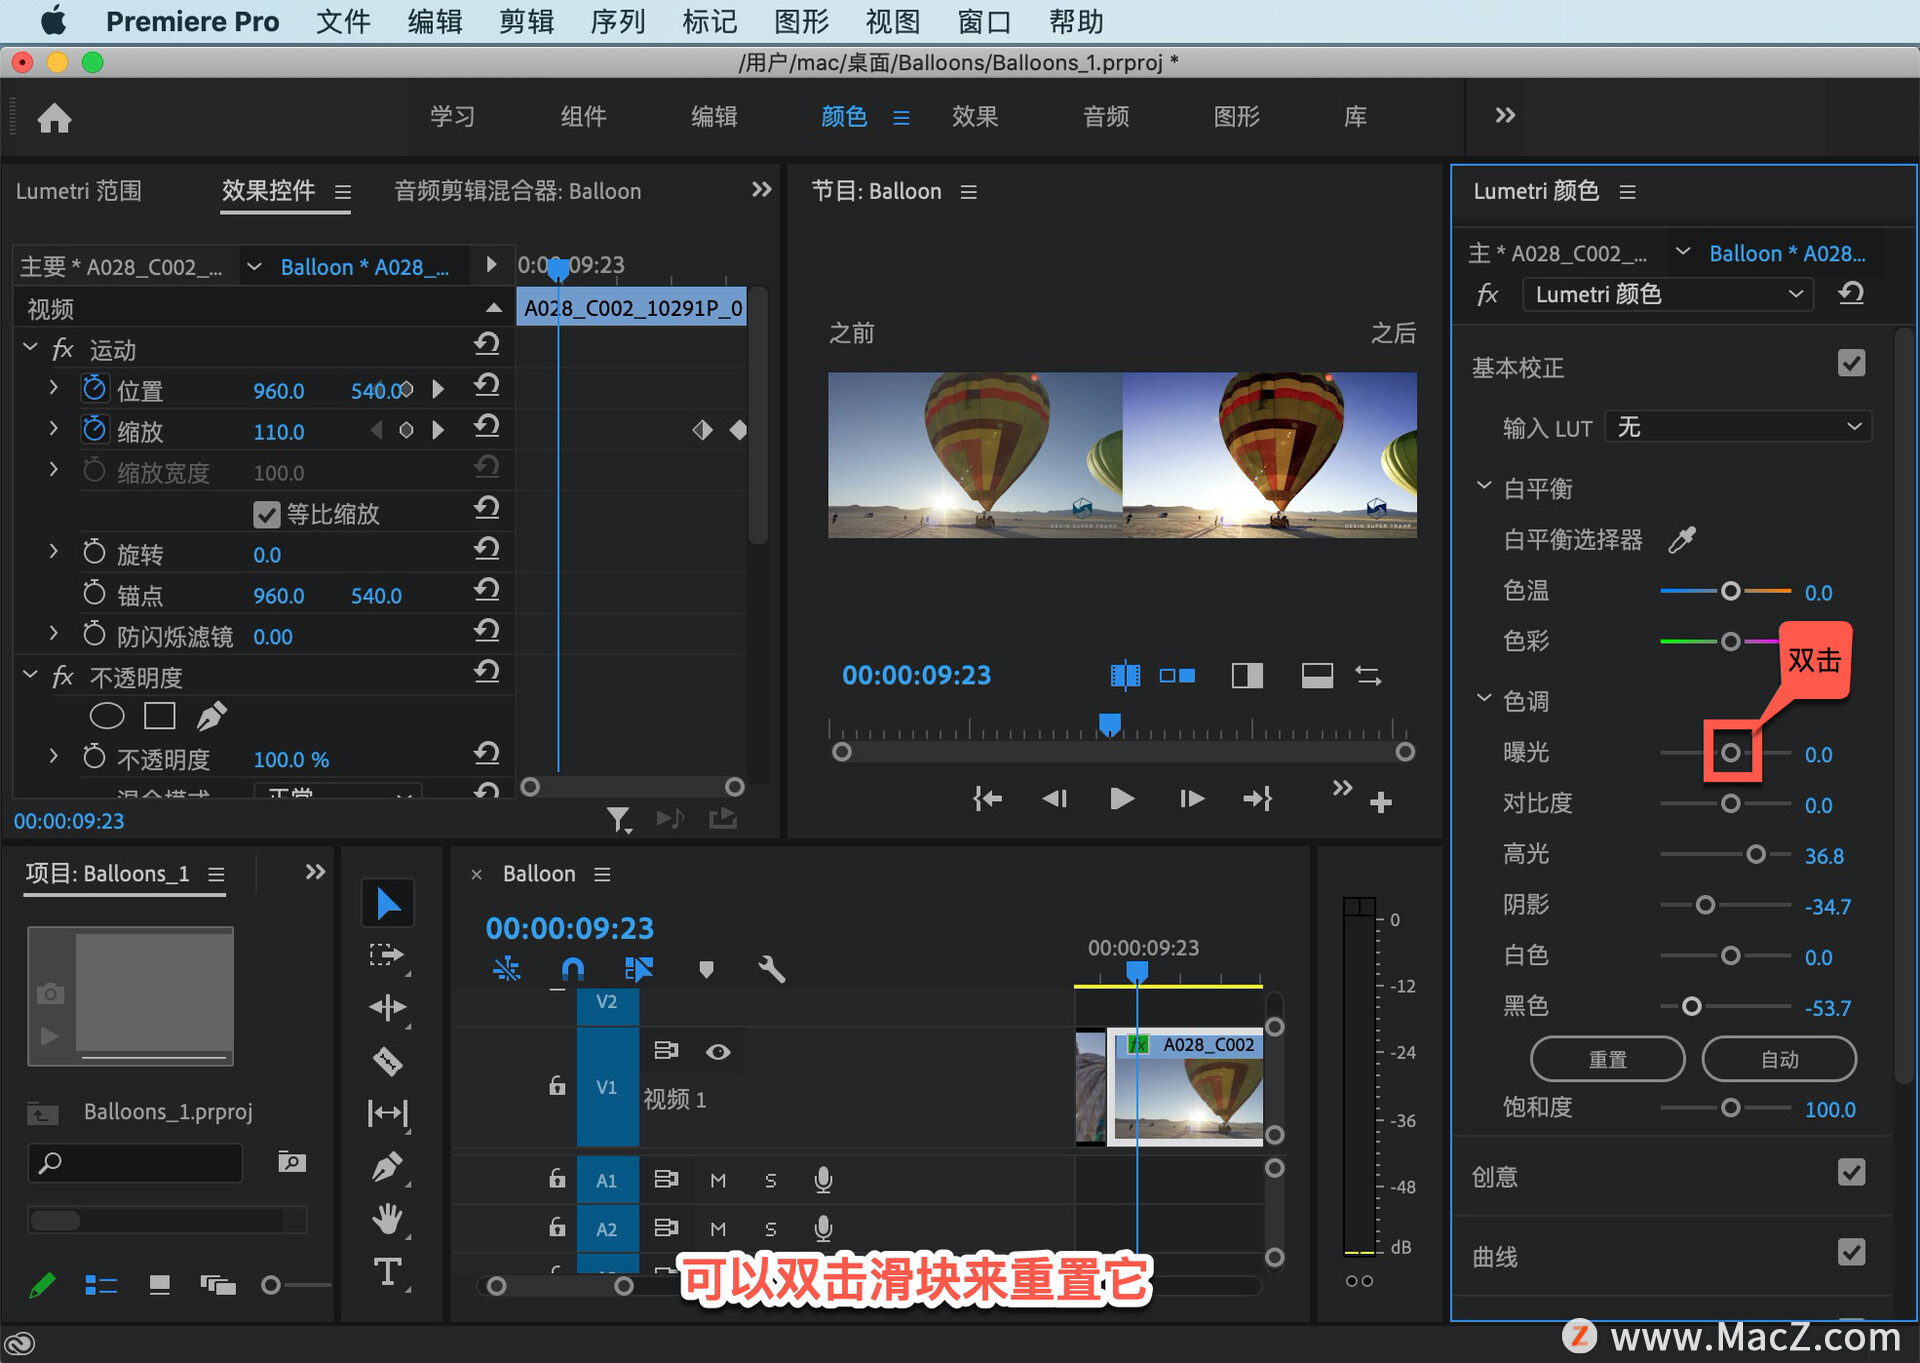The width and height of the screenshot is (1920, 1363).
Task: Step forward one frame
Action: (1191, 798)
